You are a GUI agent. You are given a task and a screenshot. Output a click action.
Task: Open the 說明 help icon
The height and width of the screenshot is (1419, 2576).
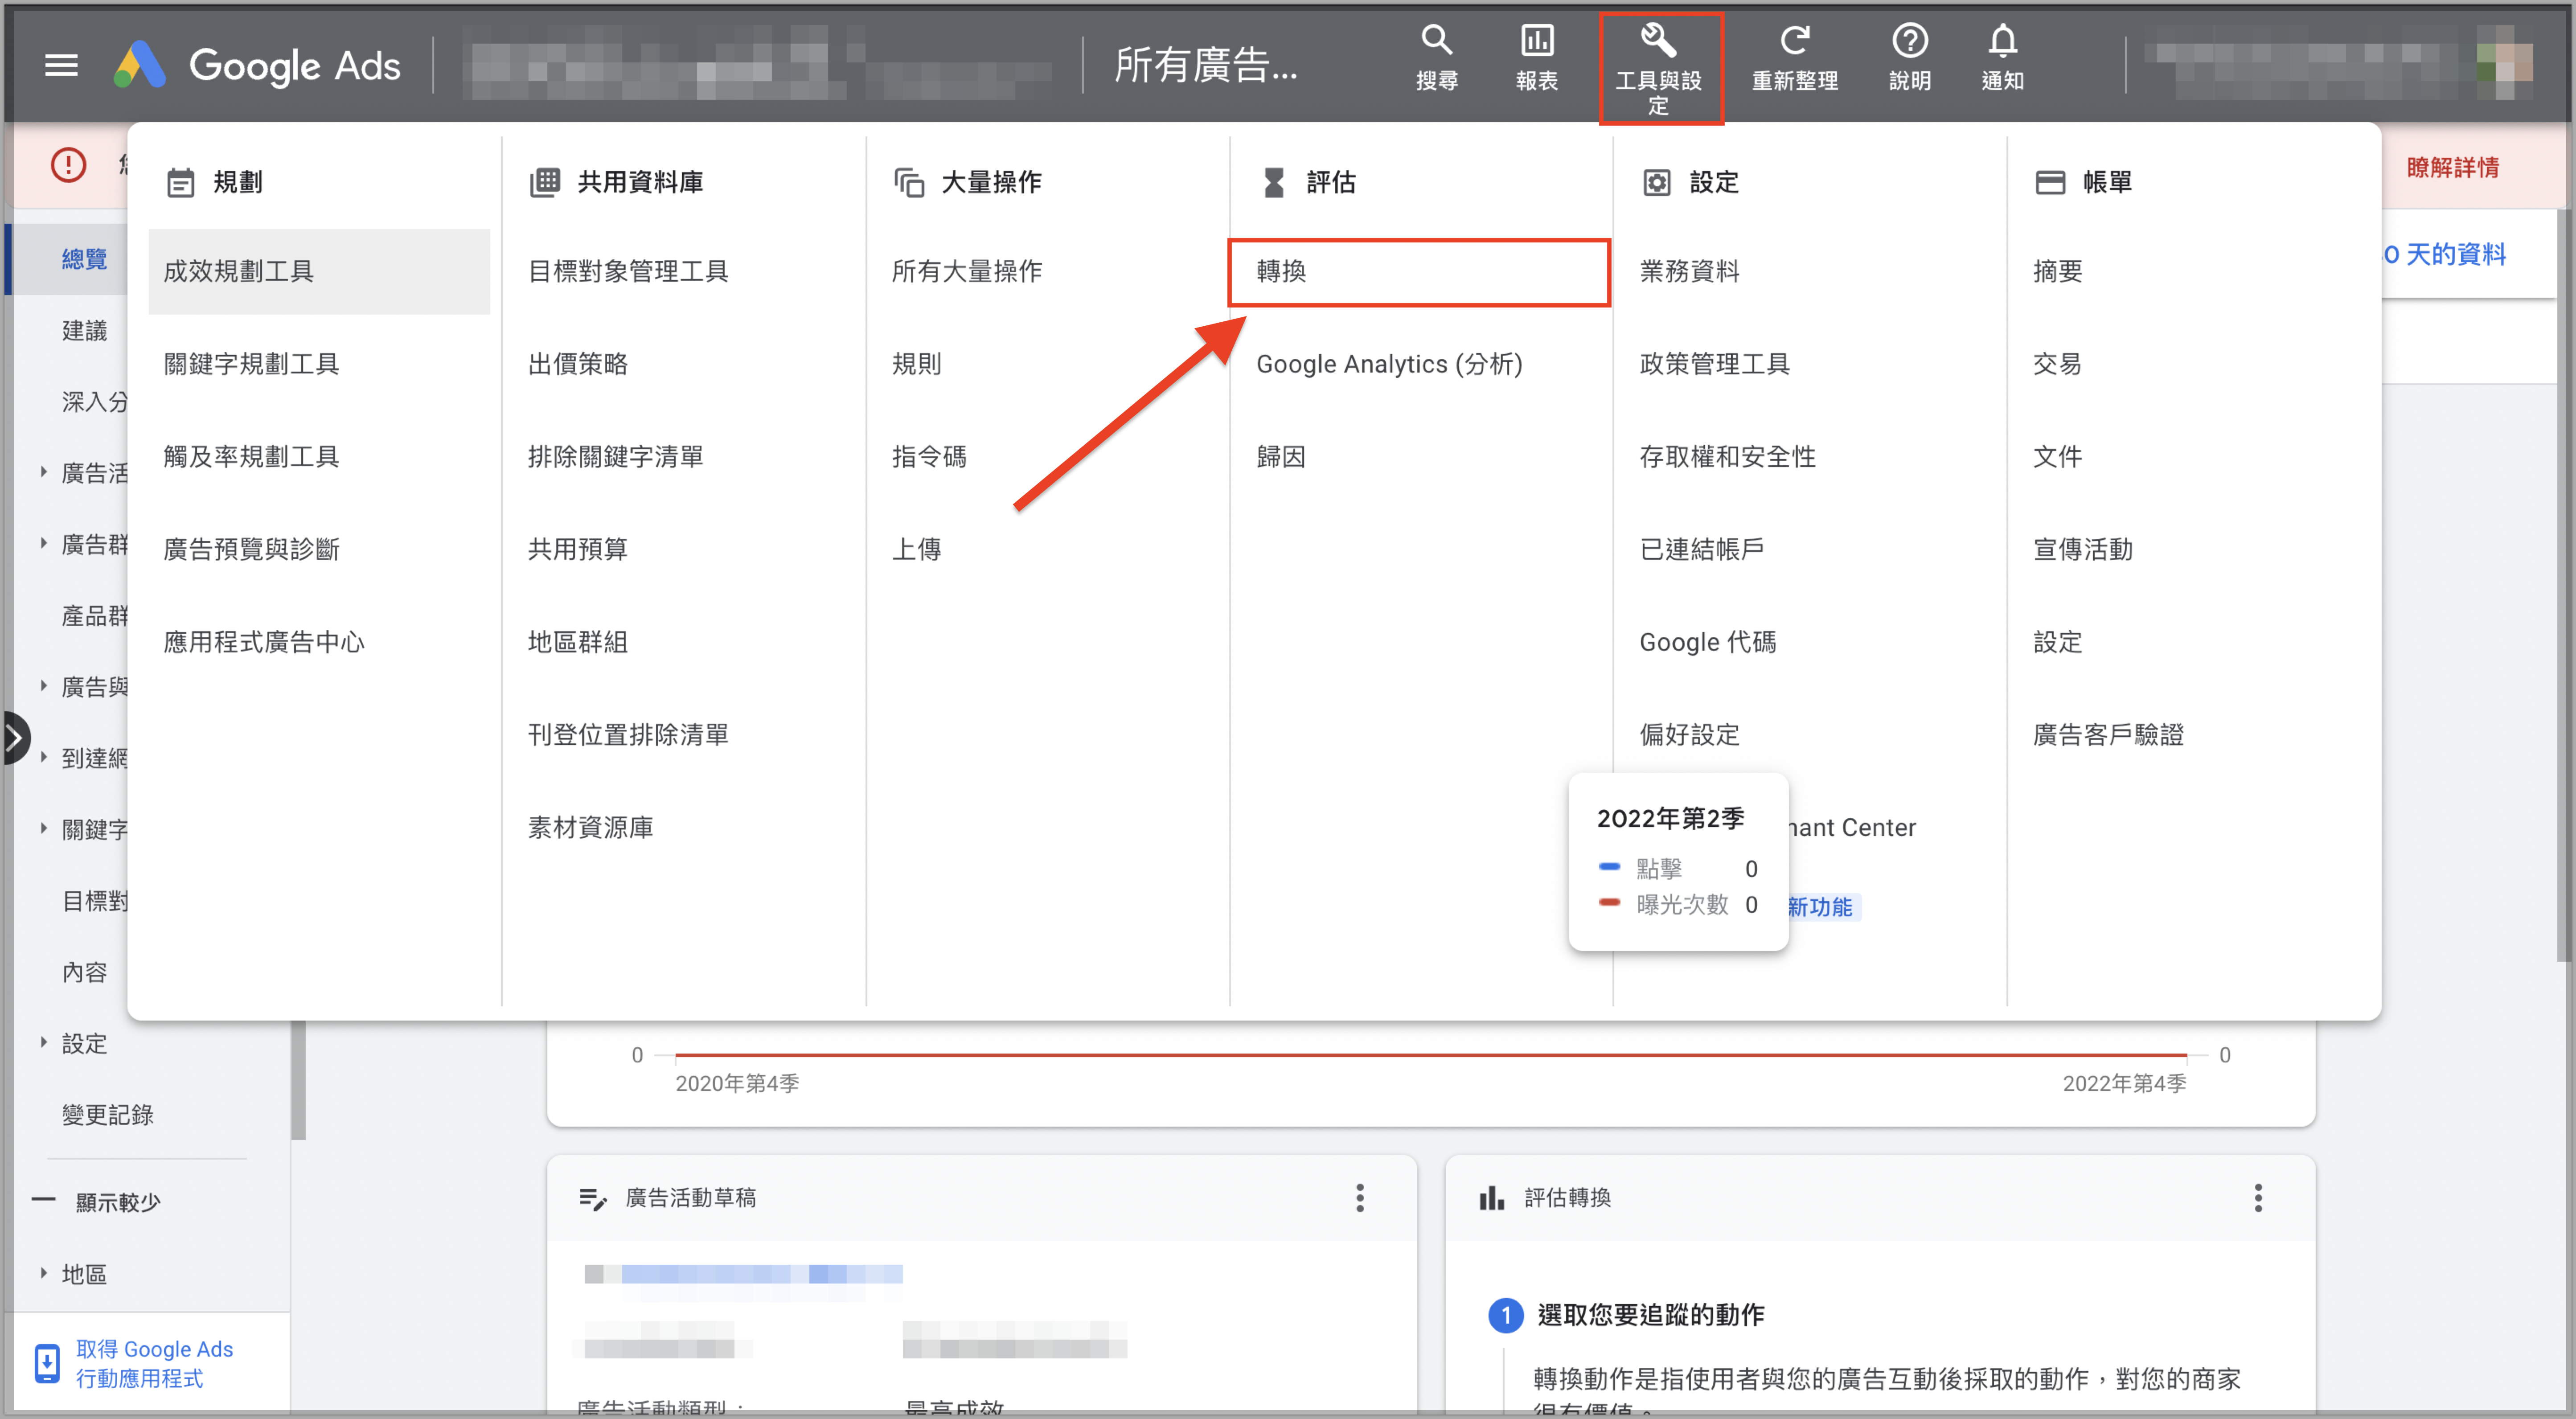[x=1910, y=59]
